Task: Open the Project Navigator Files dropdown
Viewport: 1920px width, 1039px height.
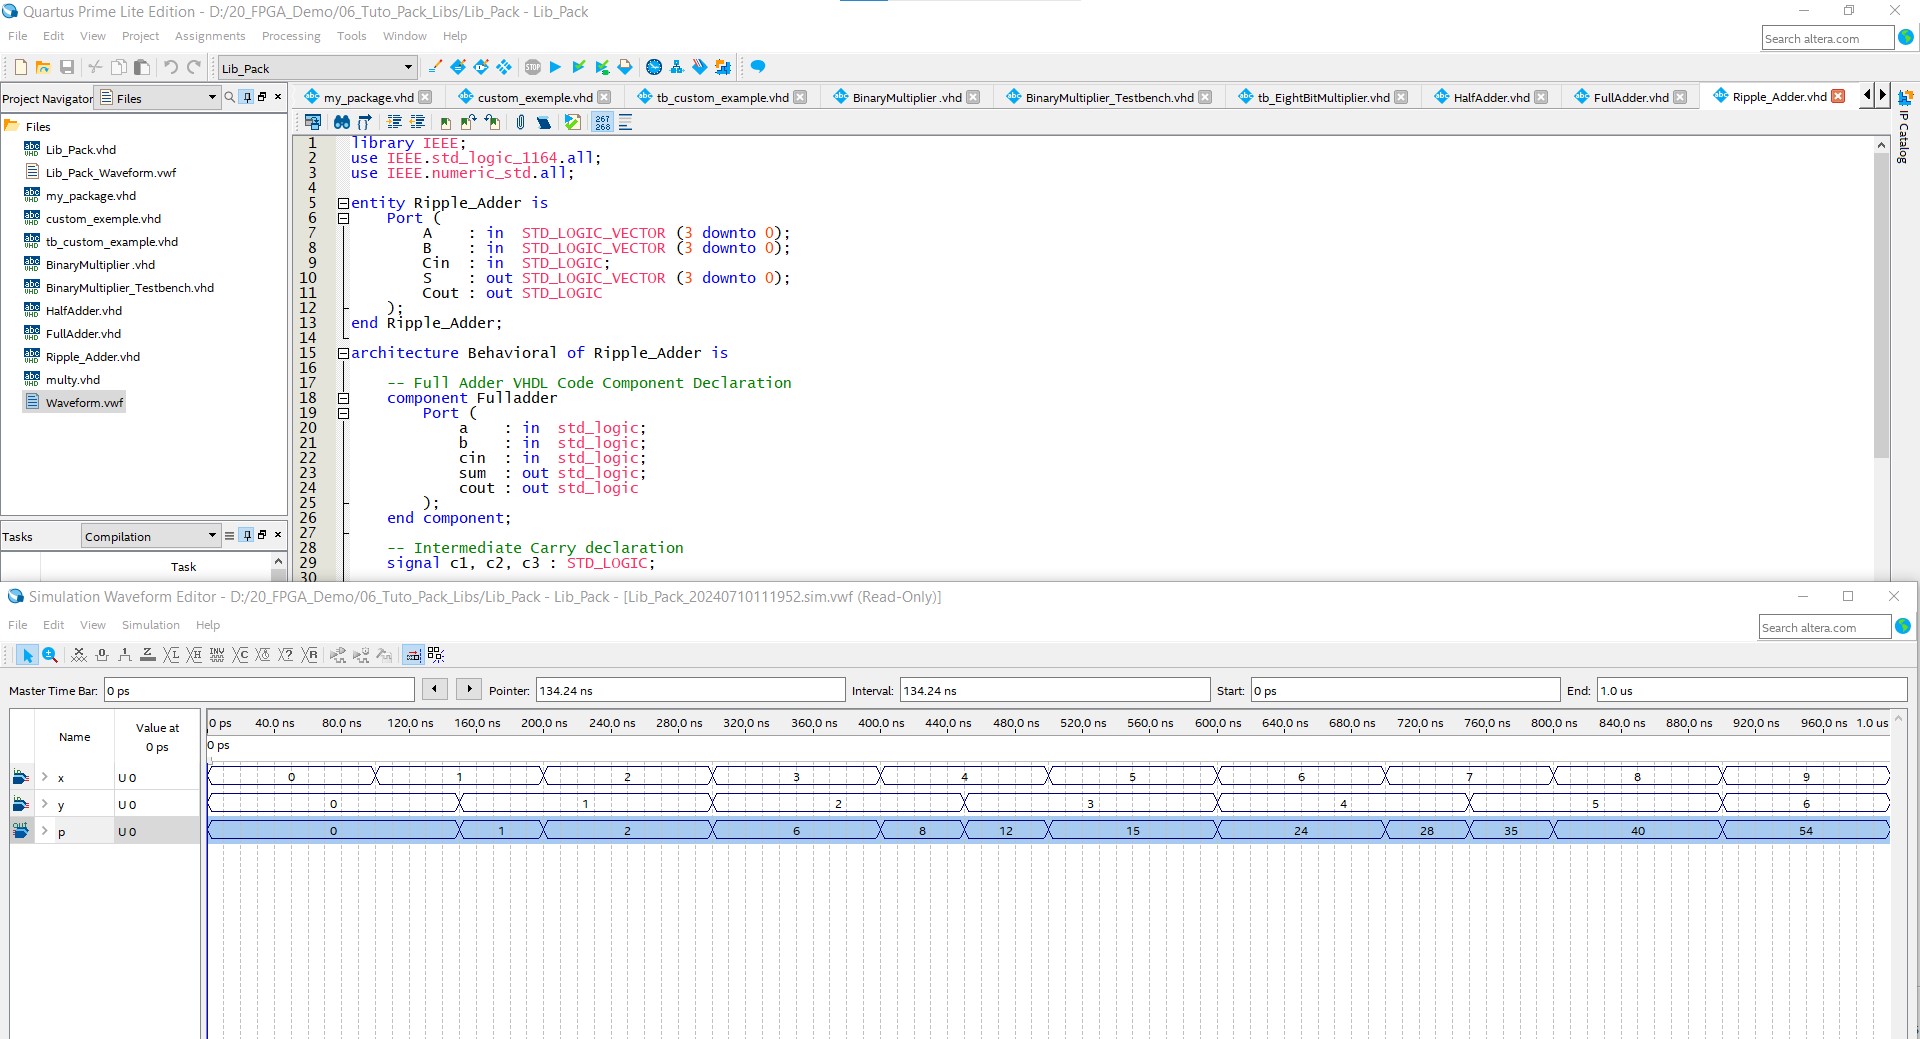Action: coord(158,97)
